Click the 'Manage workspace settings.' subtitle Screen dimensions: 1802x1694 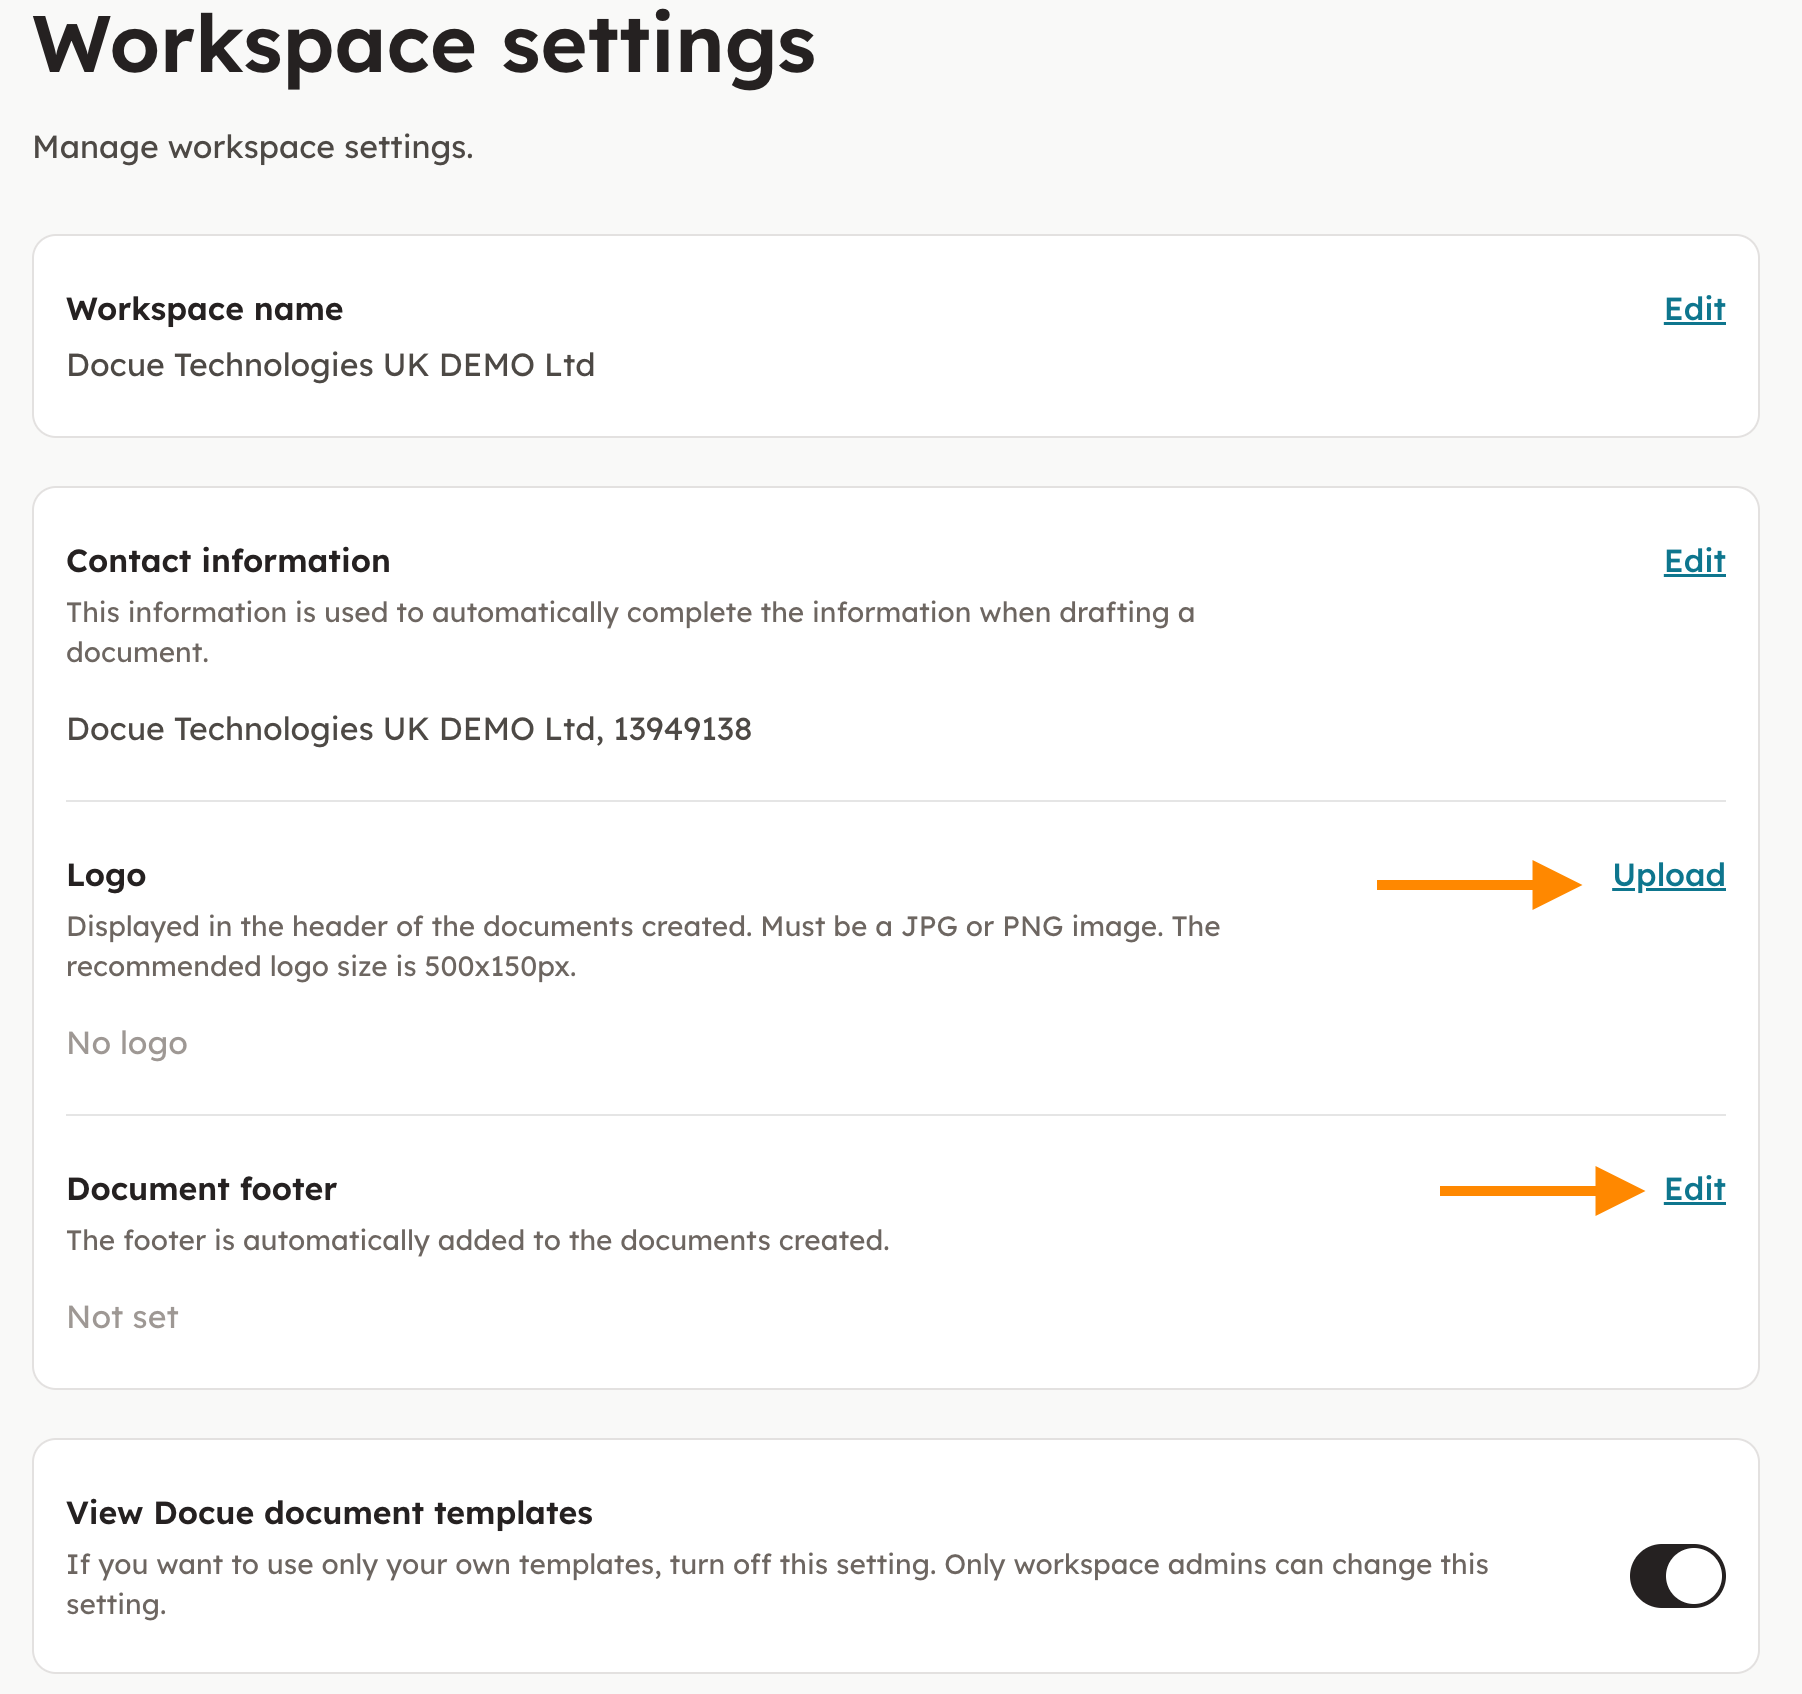[253, 147]
